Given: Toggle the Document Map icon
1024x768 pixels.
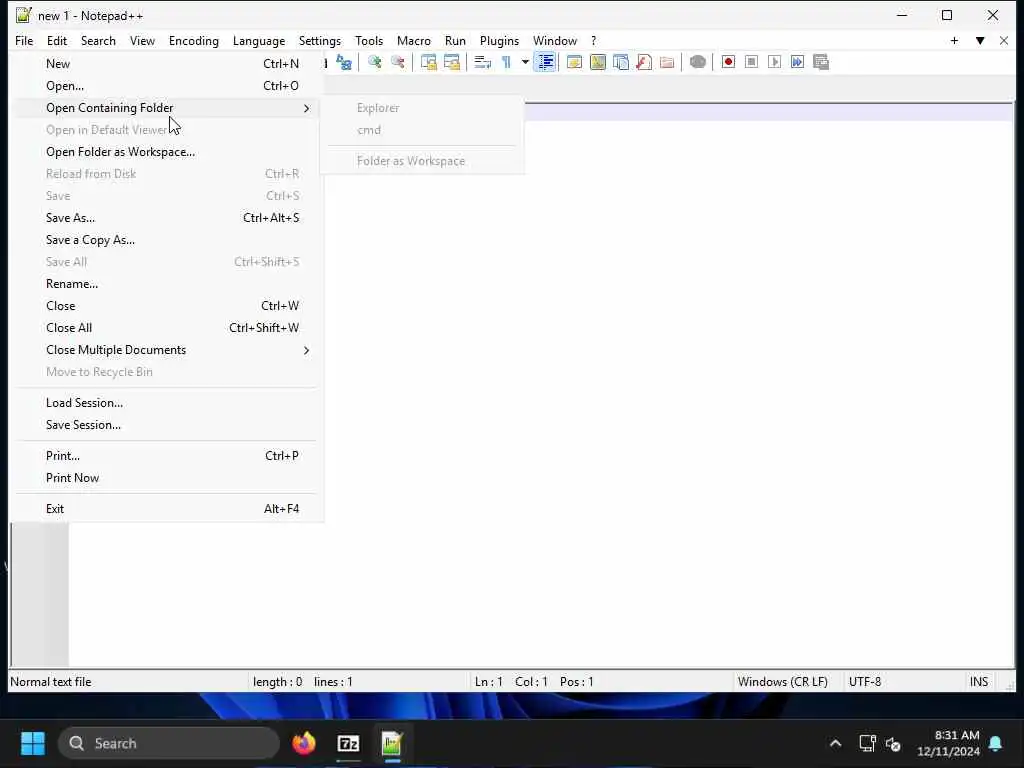Looking at the screenshot, I should [598, 62].
